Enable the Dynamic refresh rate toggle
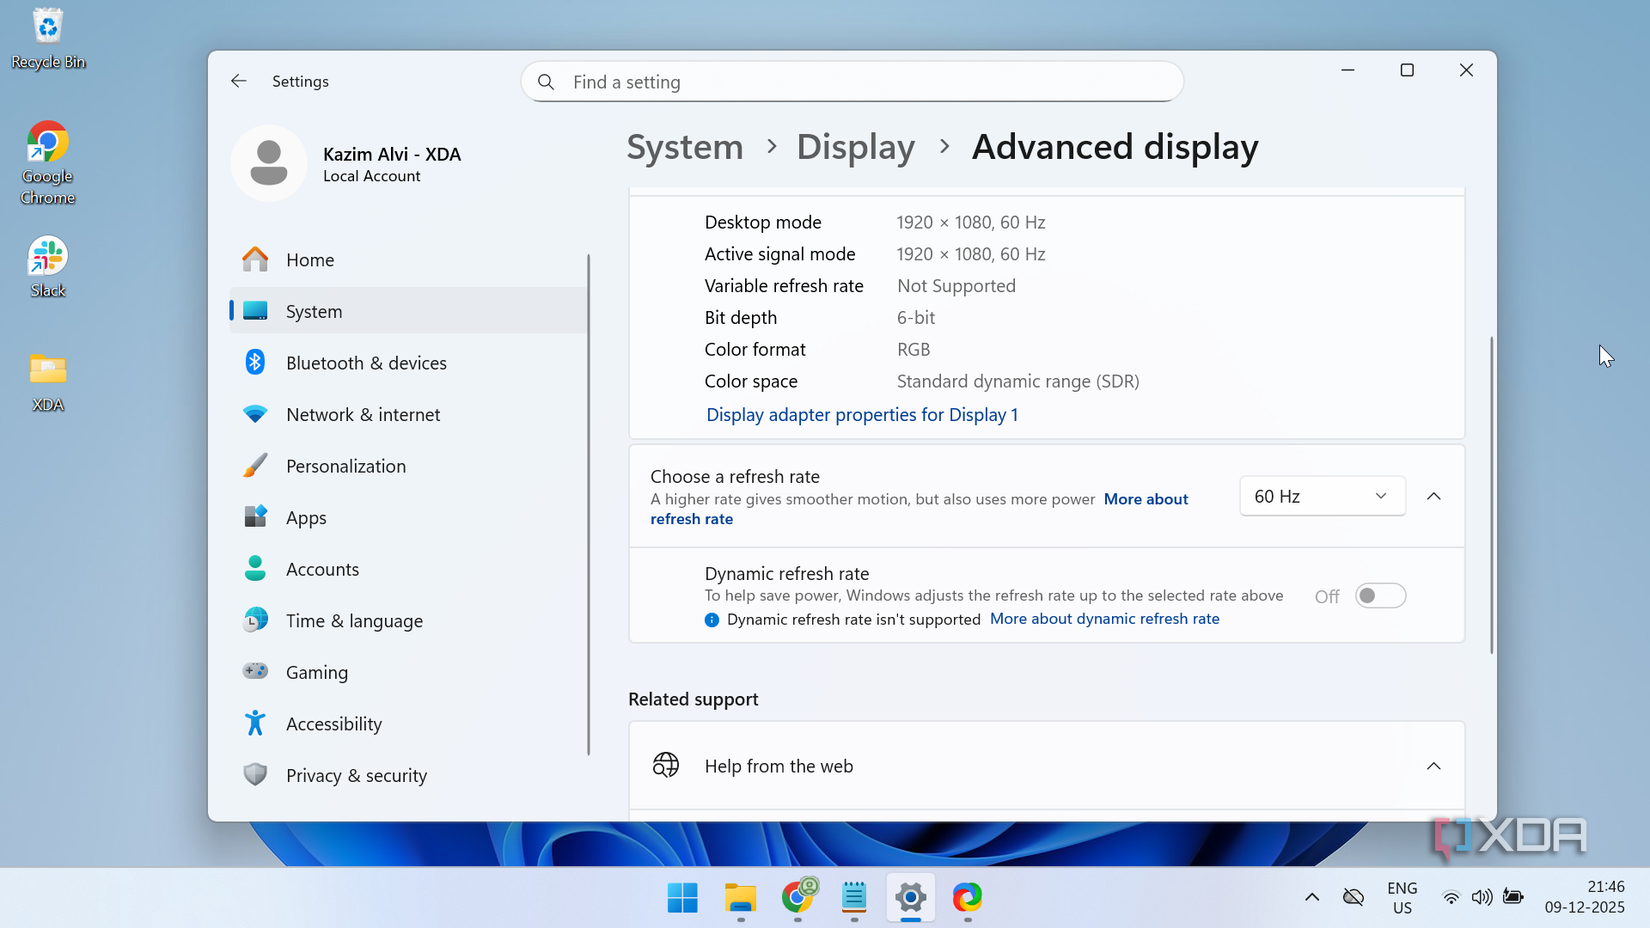1650x928 pixels. [1380, 595]
